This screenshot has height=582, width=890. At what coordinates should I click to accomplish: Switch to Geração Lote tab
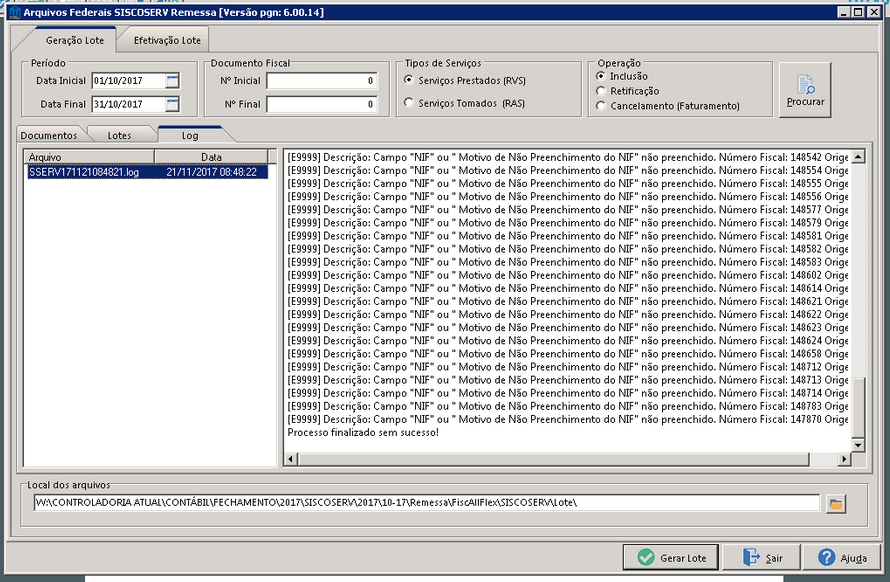[75, 40]
